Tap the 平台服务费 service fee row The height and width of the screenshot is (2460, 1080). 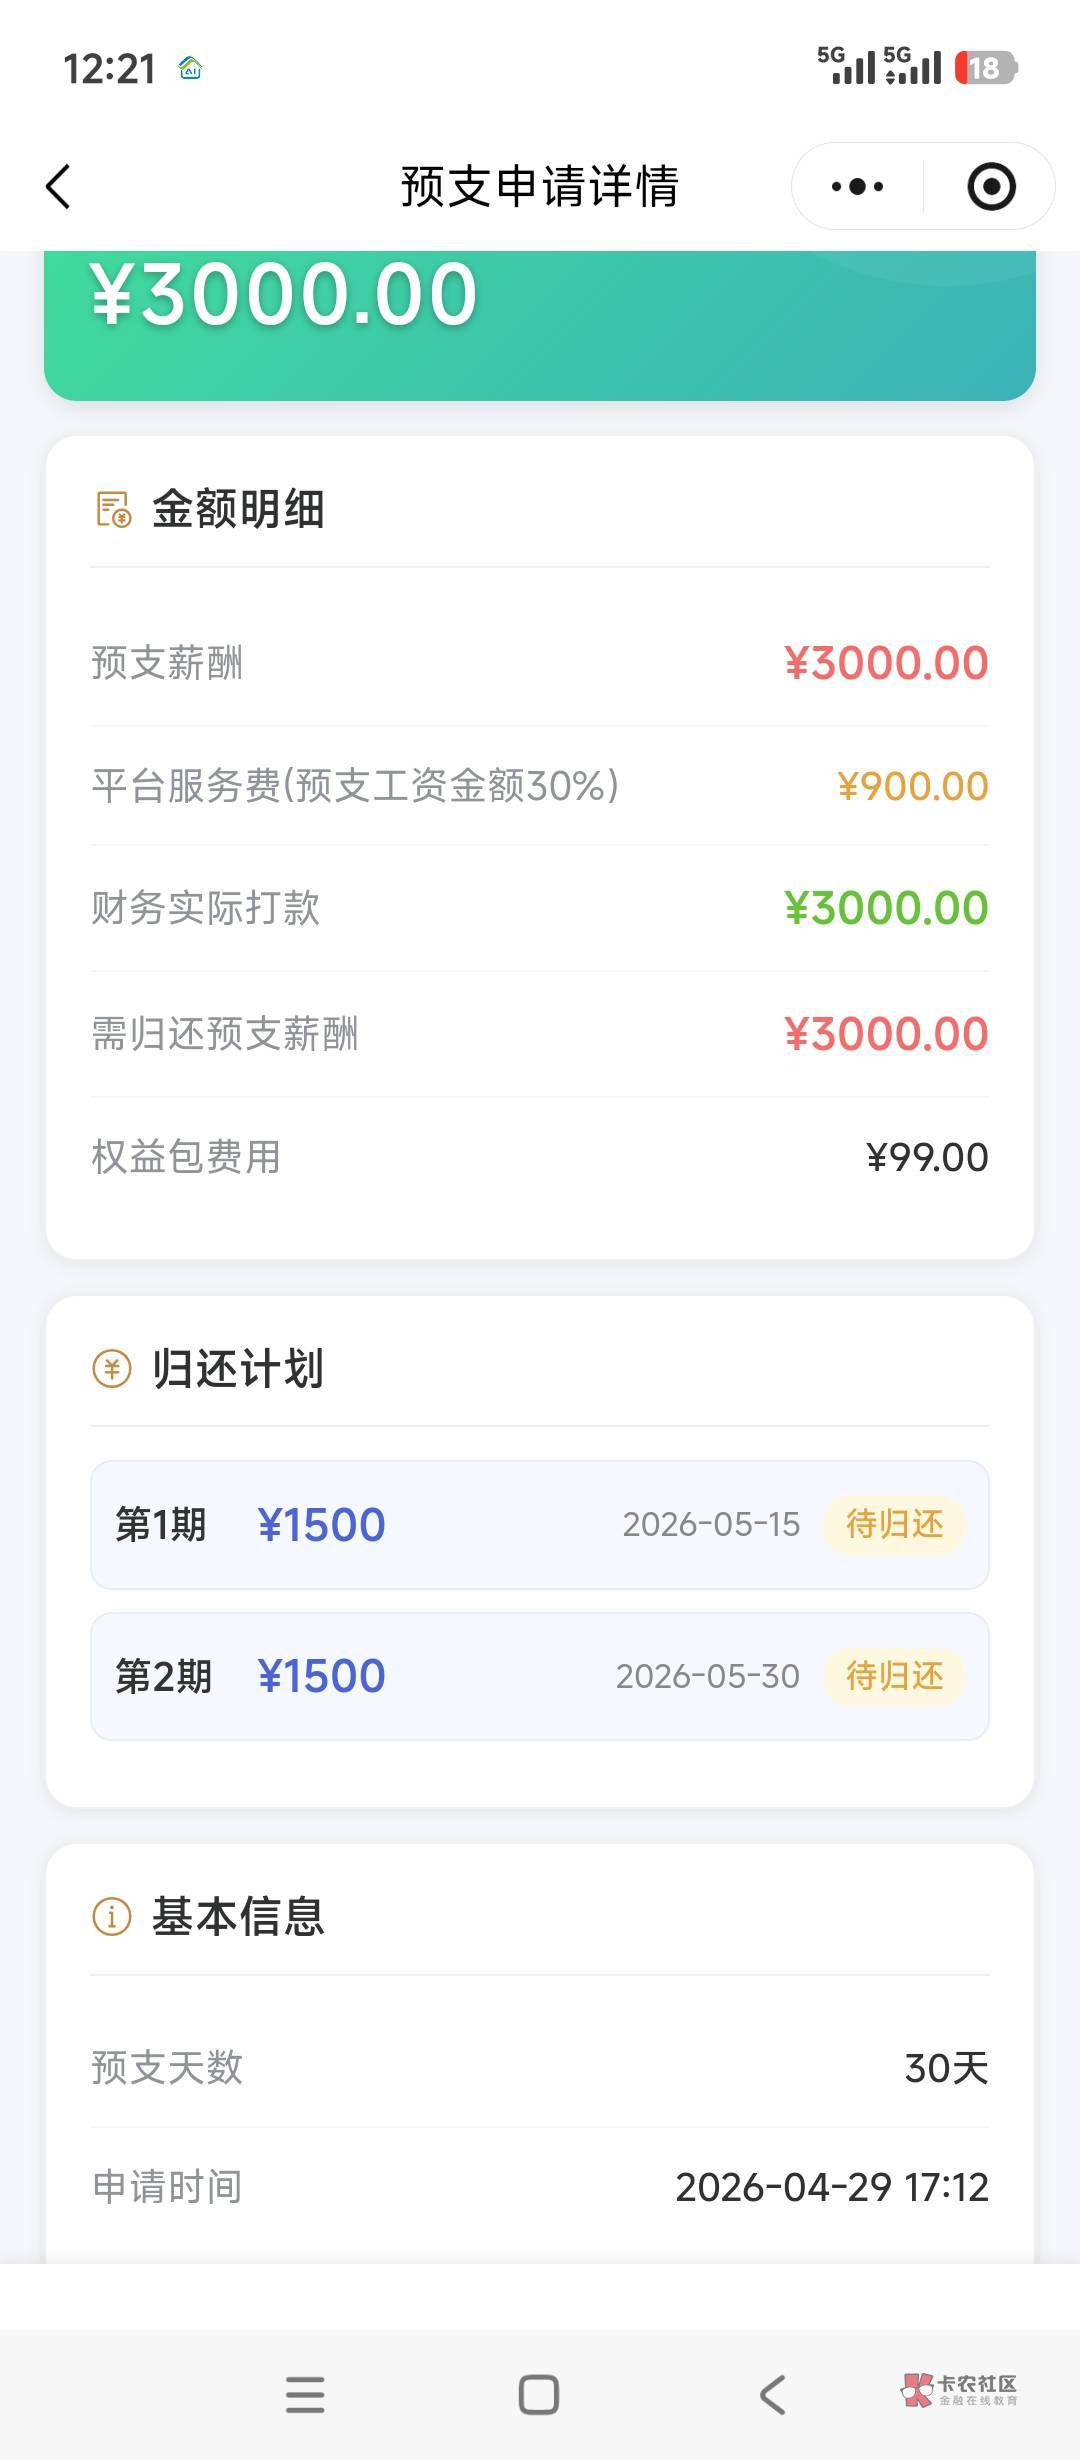[540, 786]
